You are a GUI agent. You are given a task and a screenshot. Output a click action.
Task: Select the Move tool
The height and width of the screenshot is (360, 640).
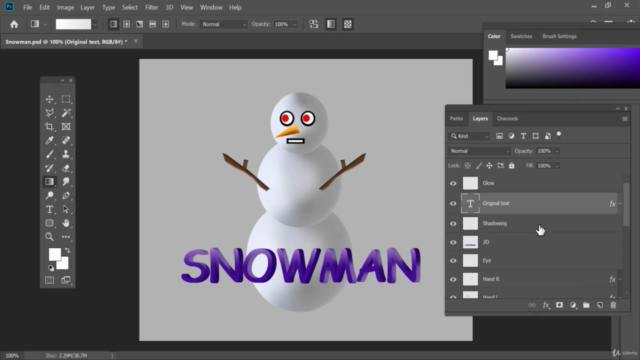pyautogui.click(x=49, y=99)
